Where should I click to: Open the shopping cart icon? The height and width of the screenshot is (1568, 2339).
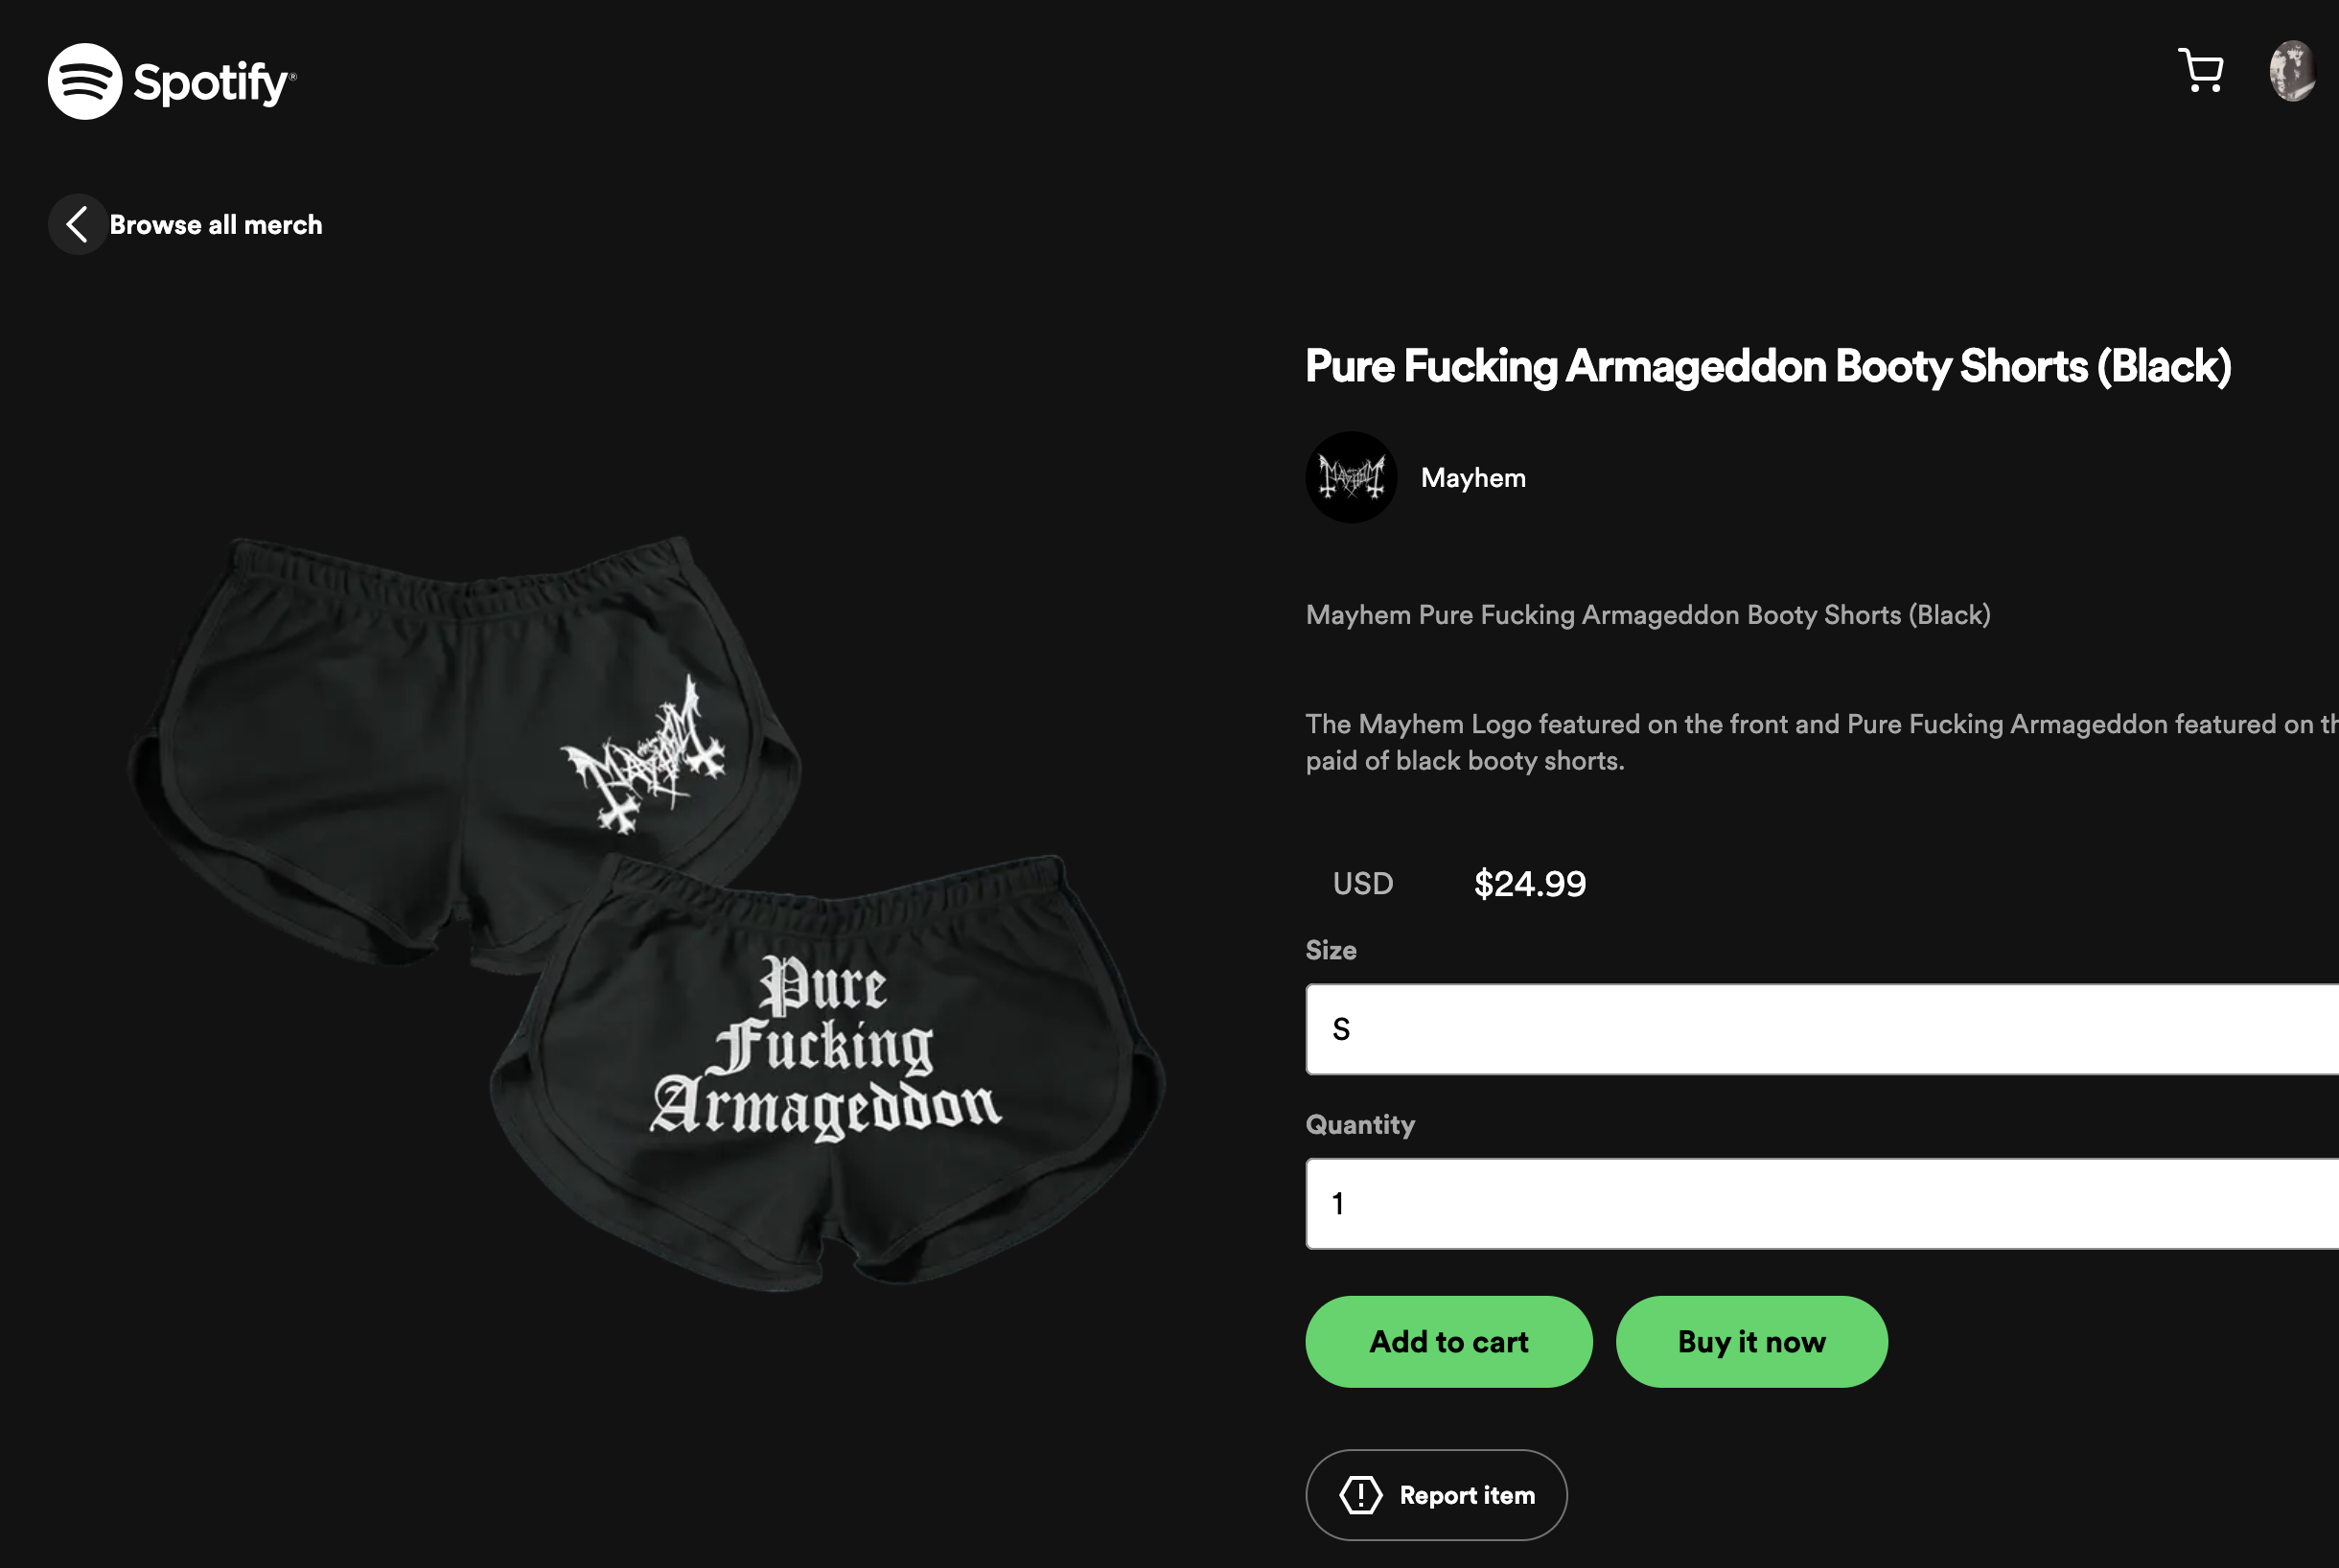2200,71
